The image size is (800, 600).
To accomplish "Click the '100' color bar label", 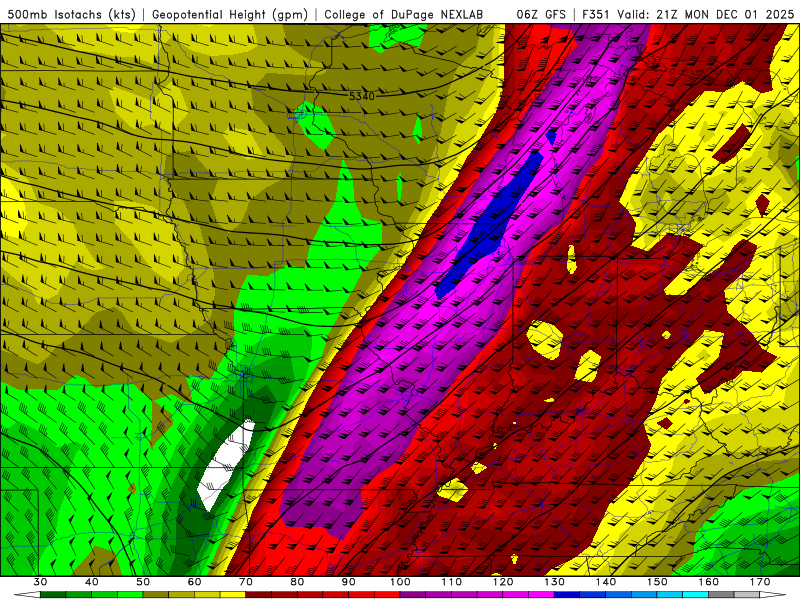I will [x=400, y=582].
